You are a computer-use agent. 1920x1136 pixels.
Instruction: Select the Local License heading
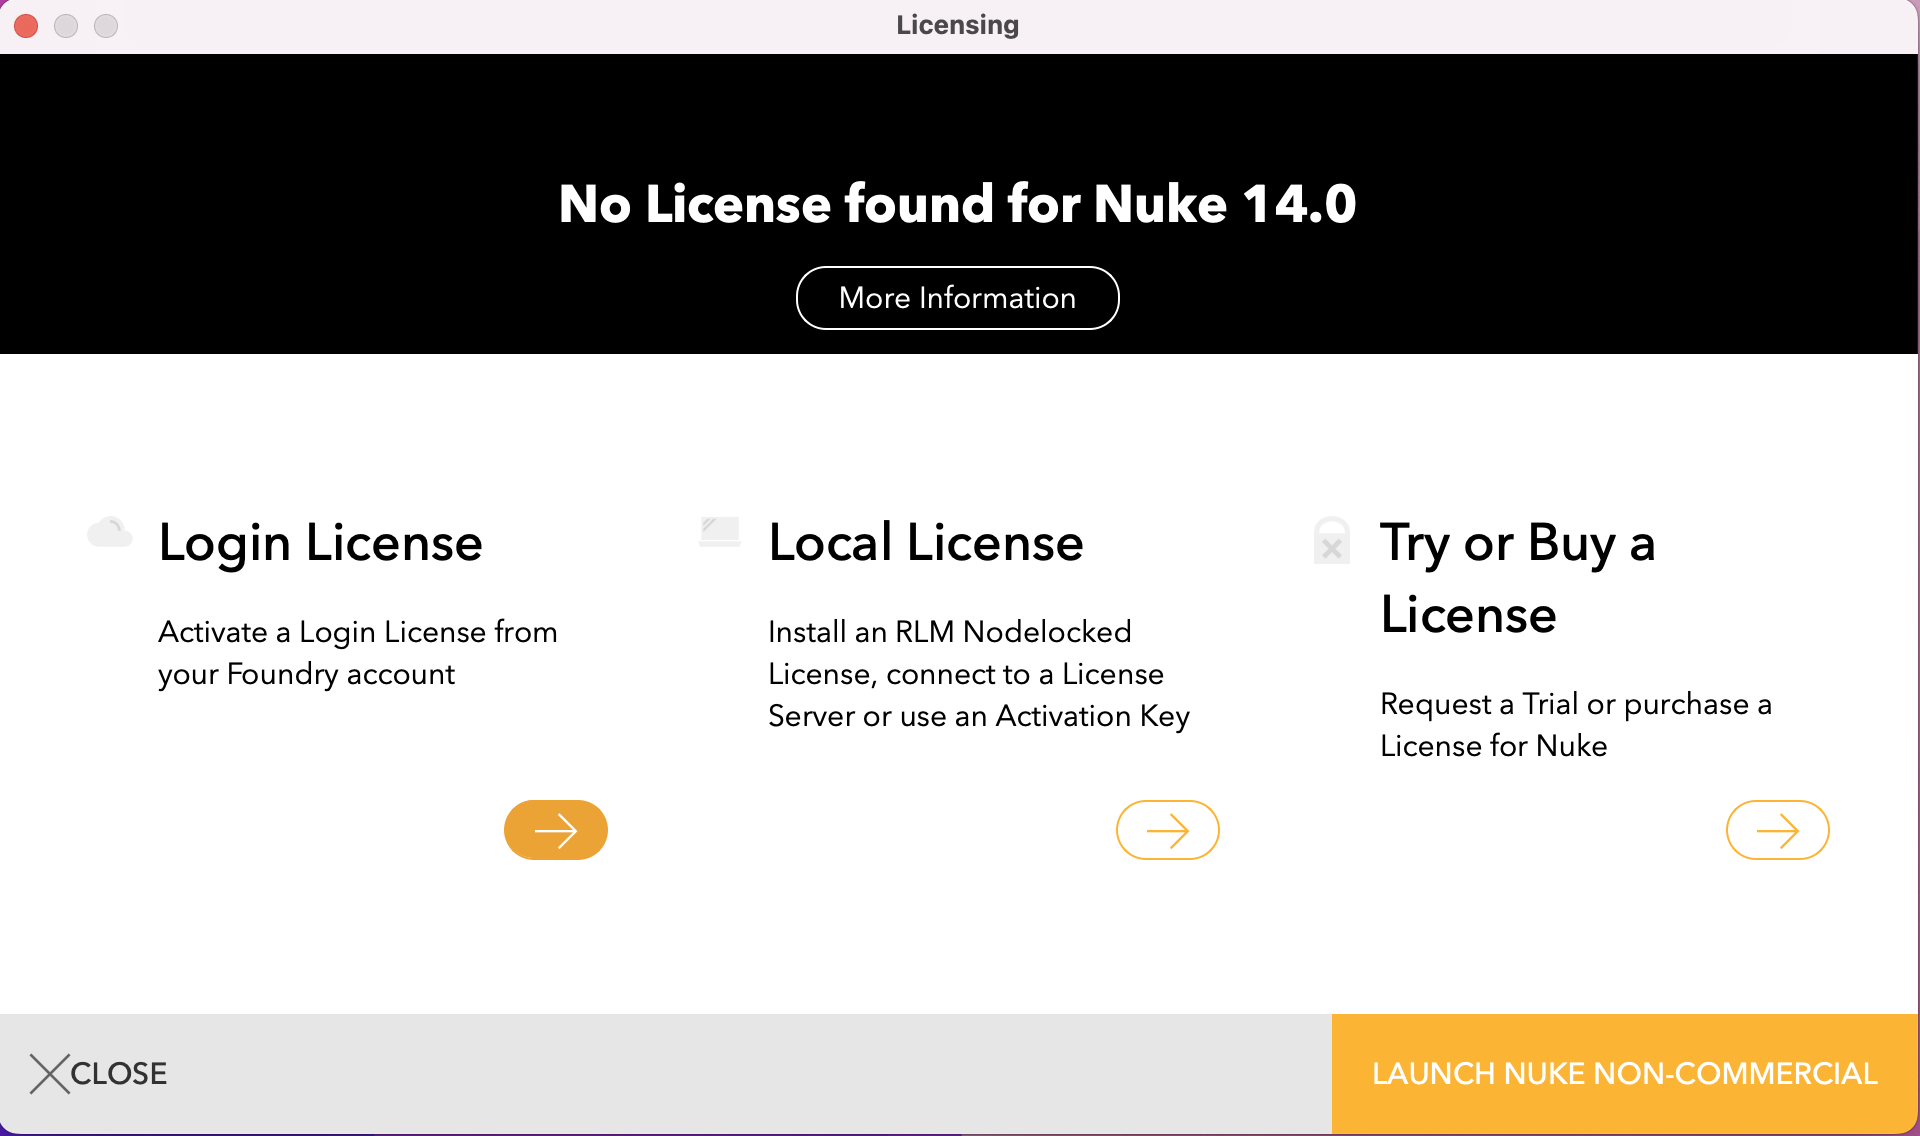pos(925,543)
